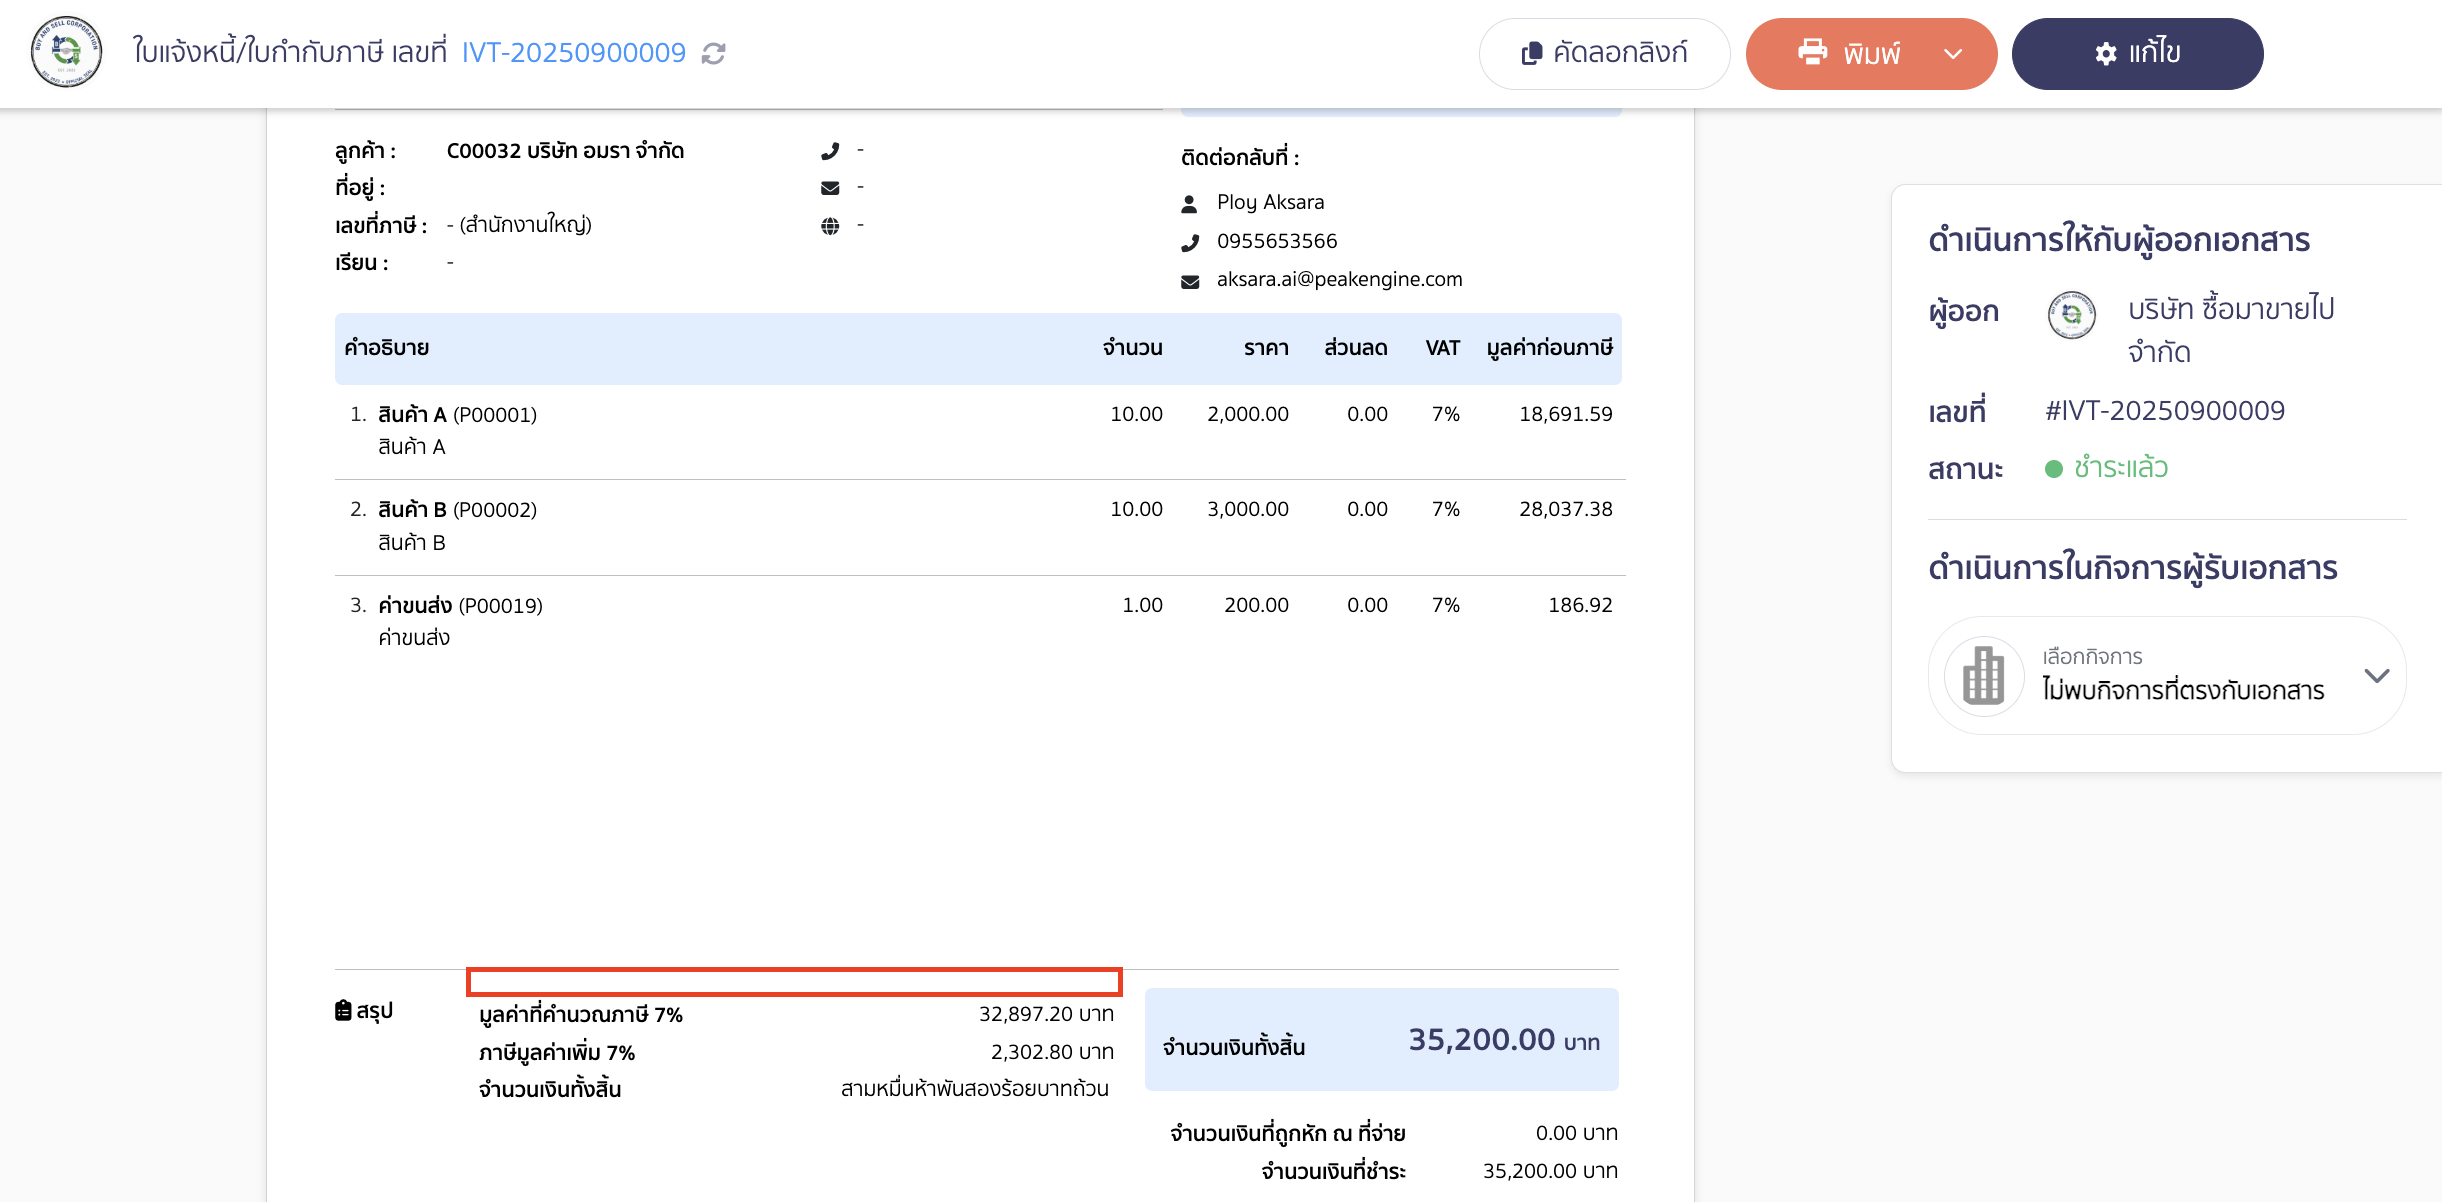The width and height of the screenshot is (2442, 1202).
Task: Open invoice link IVT-20250900009 in header
Action: 573,52
